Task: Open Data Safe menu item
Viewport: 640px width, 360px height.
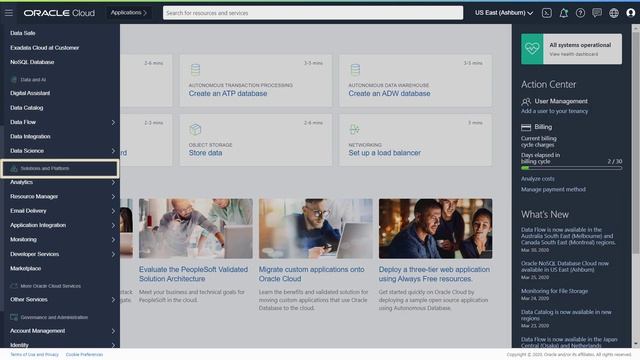Action: coord(22,33)
